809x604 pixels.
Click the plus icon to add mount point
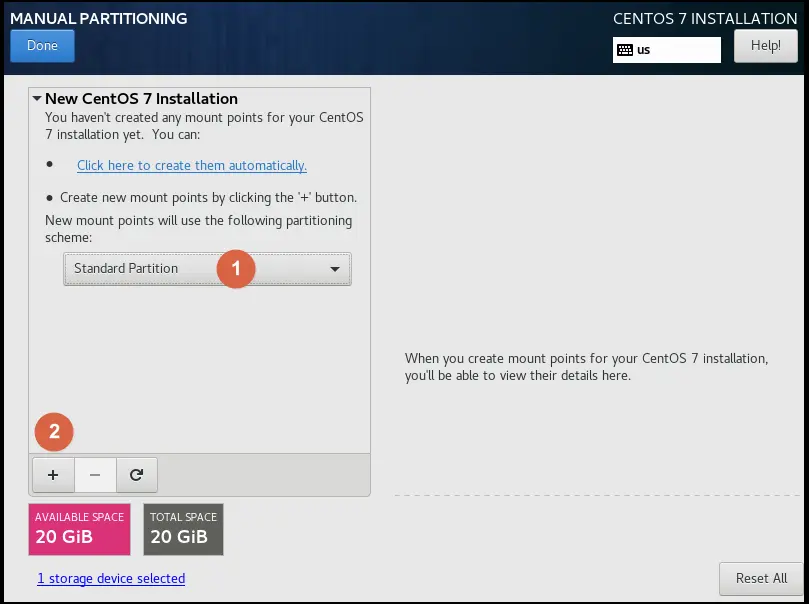pos(53,475)
